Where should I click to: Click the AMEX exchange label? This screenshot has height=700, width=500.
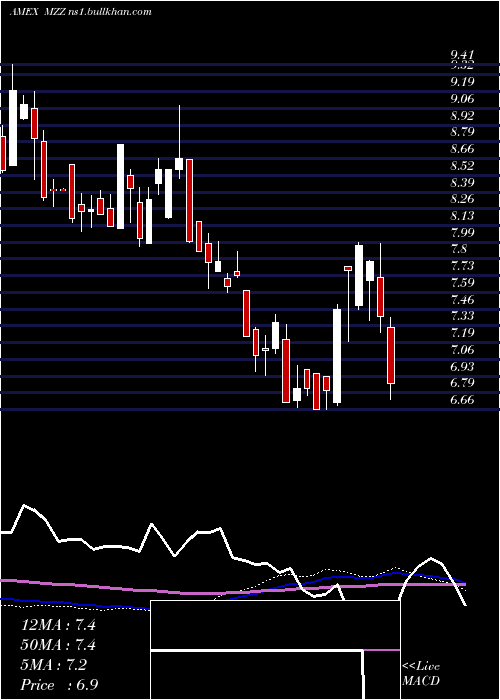(x=24, y=12)
